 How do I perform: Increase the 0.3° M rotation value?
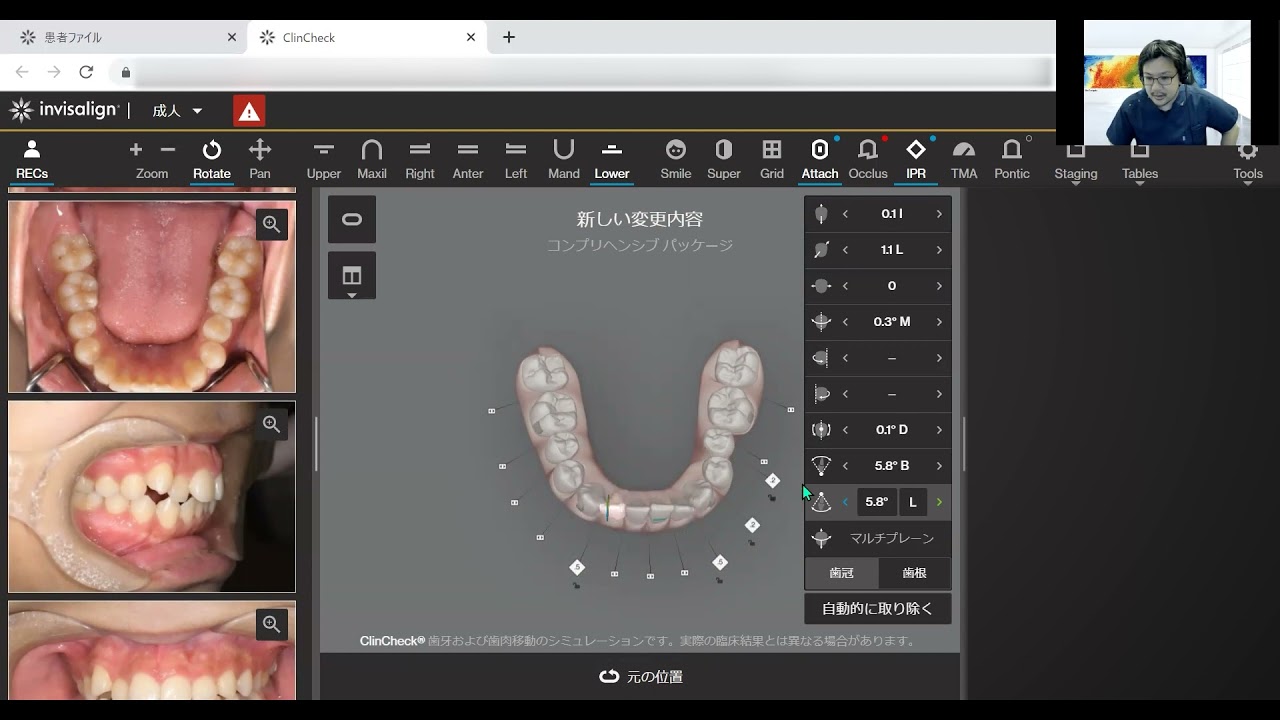[939, 322]
